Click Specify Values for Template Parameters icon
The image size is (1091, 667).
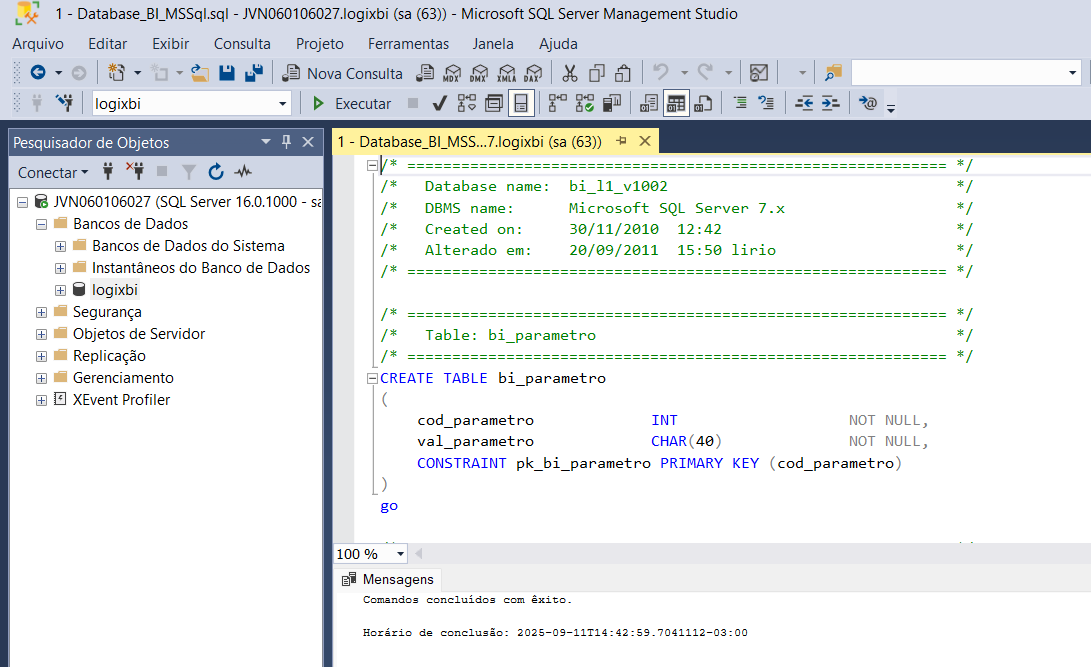pyautogui.click(x=868, y=103)
